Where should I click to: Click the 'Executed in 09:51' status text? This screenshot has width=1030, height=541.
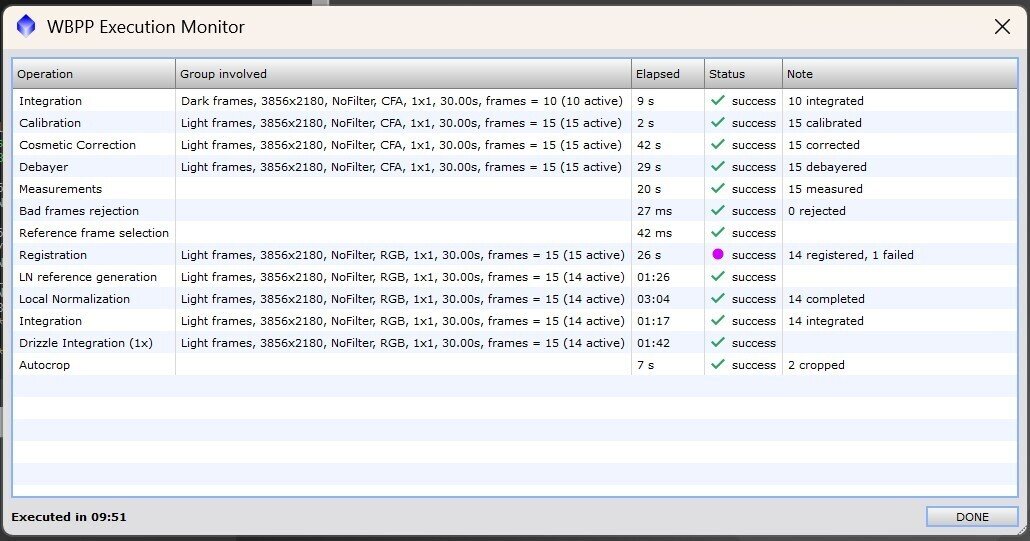pyautogui.click(x=69, y=517)
